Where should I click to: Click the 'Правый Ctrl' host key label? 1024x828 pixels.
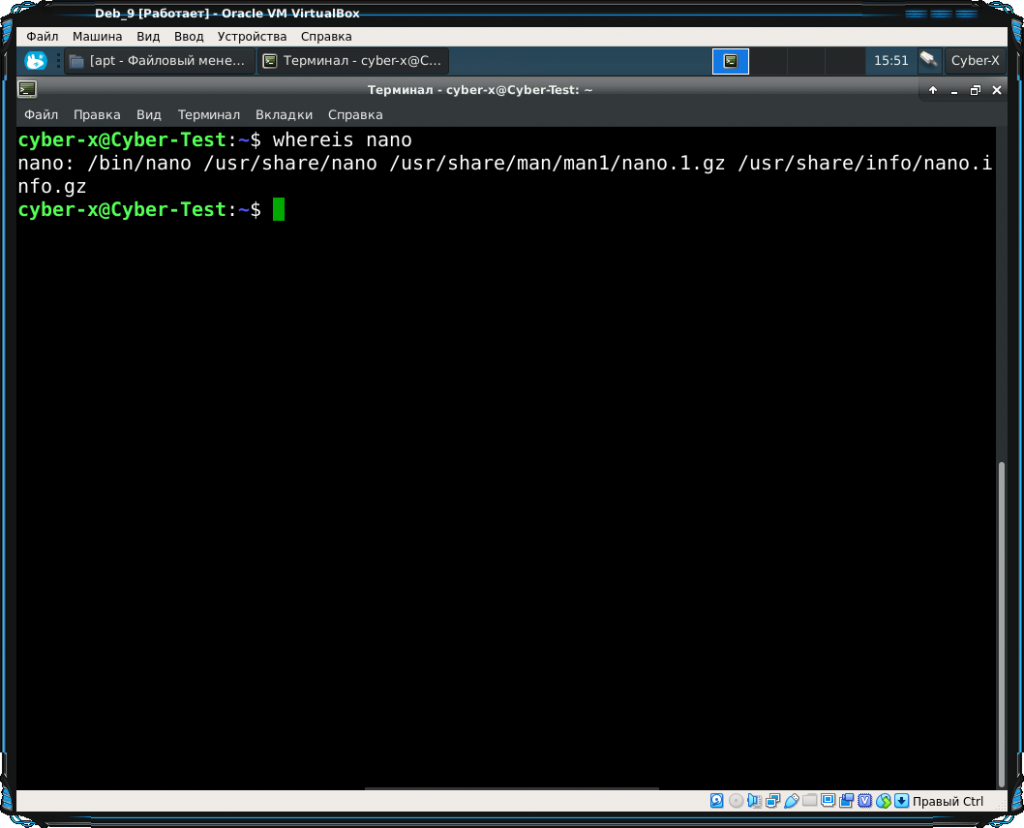[948, 801]
